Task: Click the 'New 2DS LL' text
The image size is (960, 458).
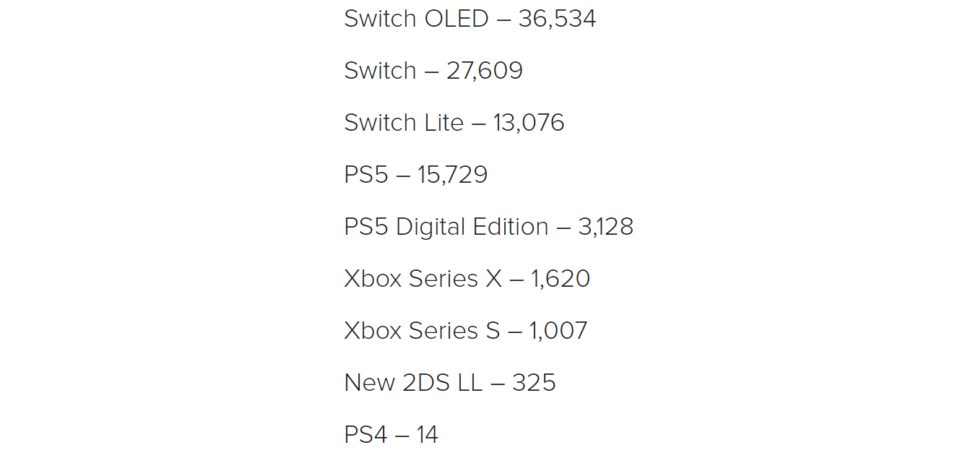Action: click(413, 383)
